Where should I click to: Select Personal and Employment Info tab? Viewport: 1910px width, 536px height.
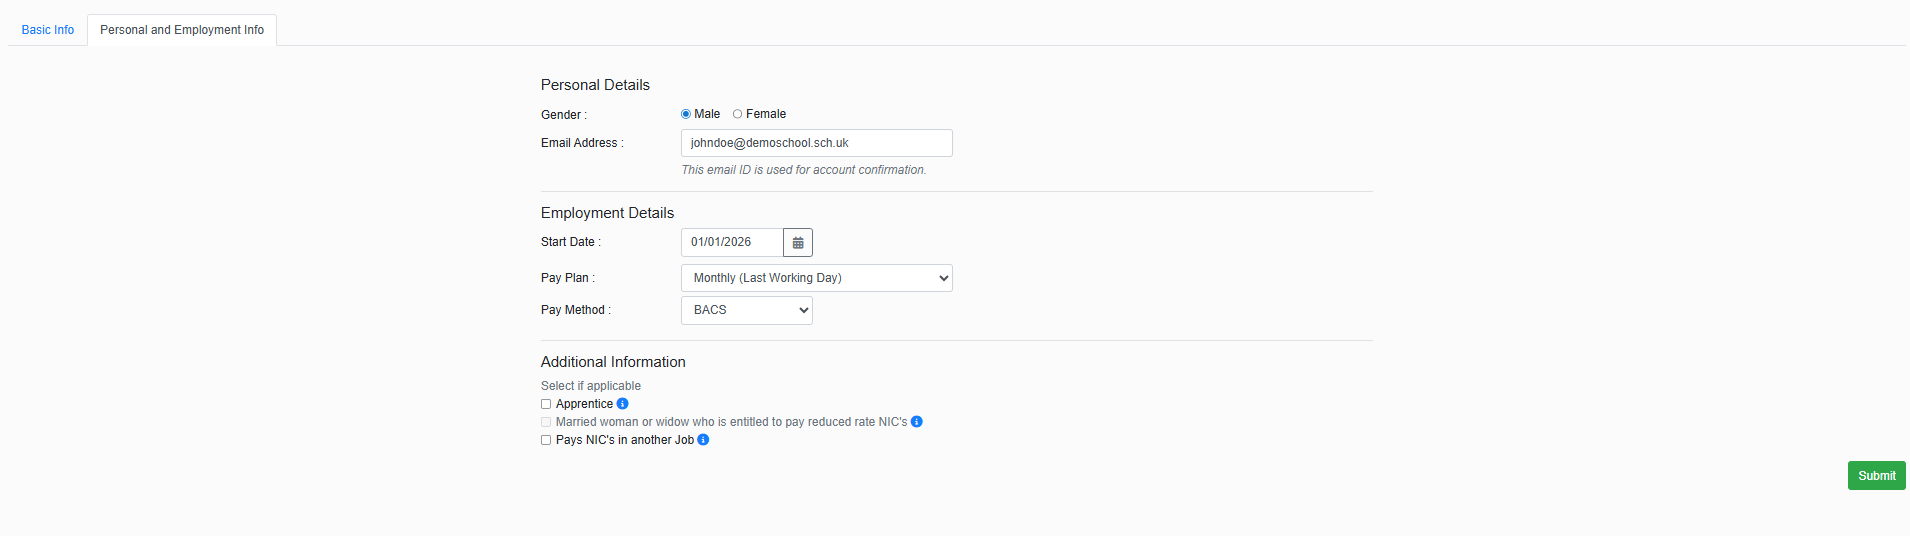tap(182, 30)
